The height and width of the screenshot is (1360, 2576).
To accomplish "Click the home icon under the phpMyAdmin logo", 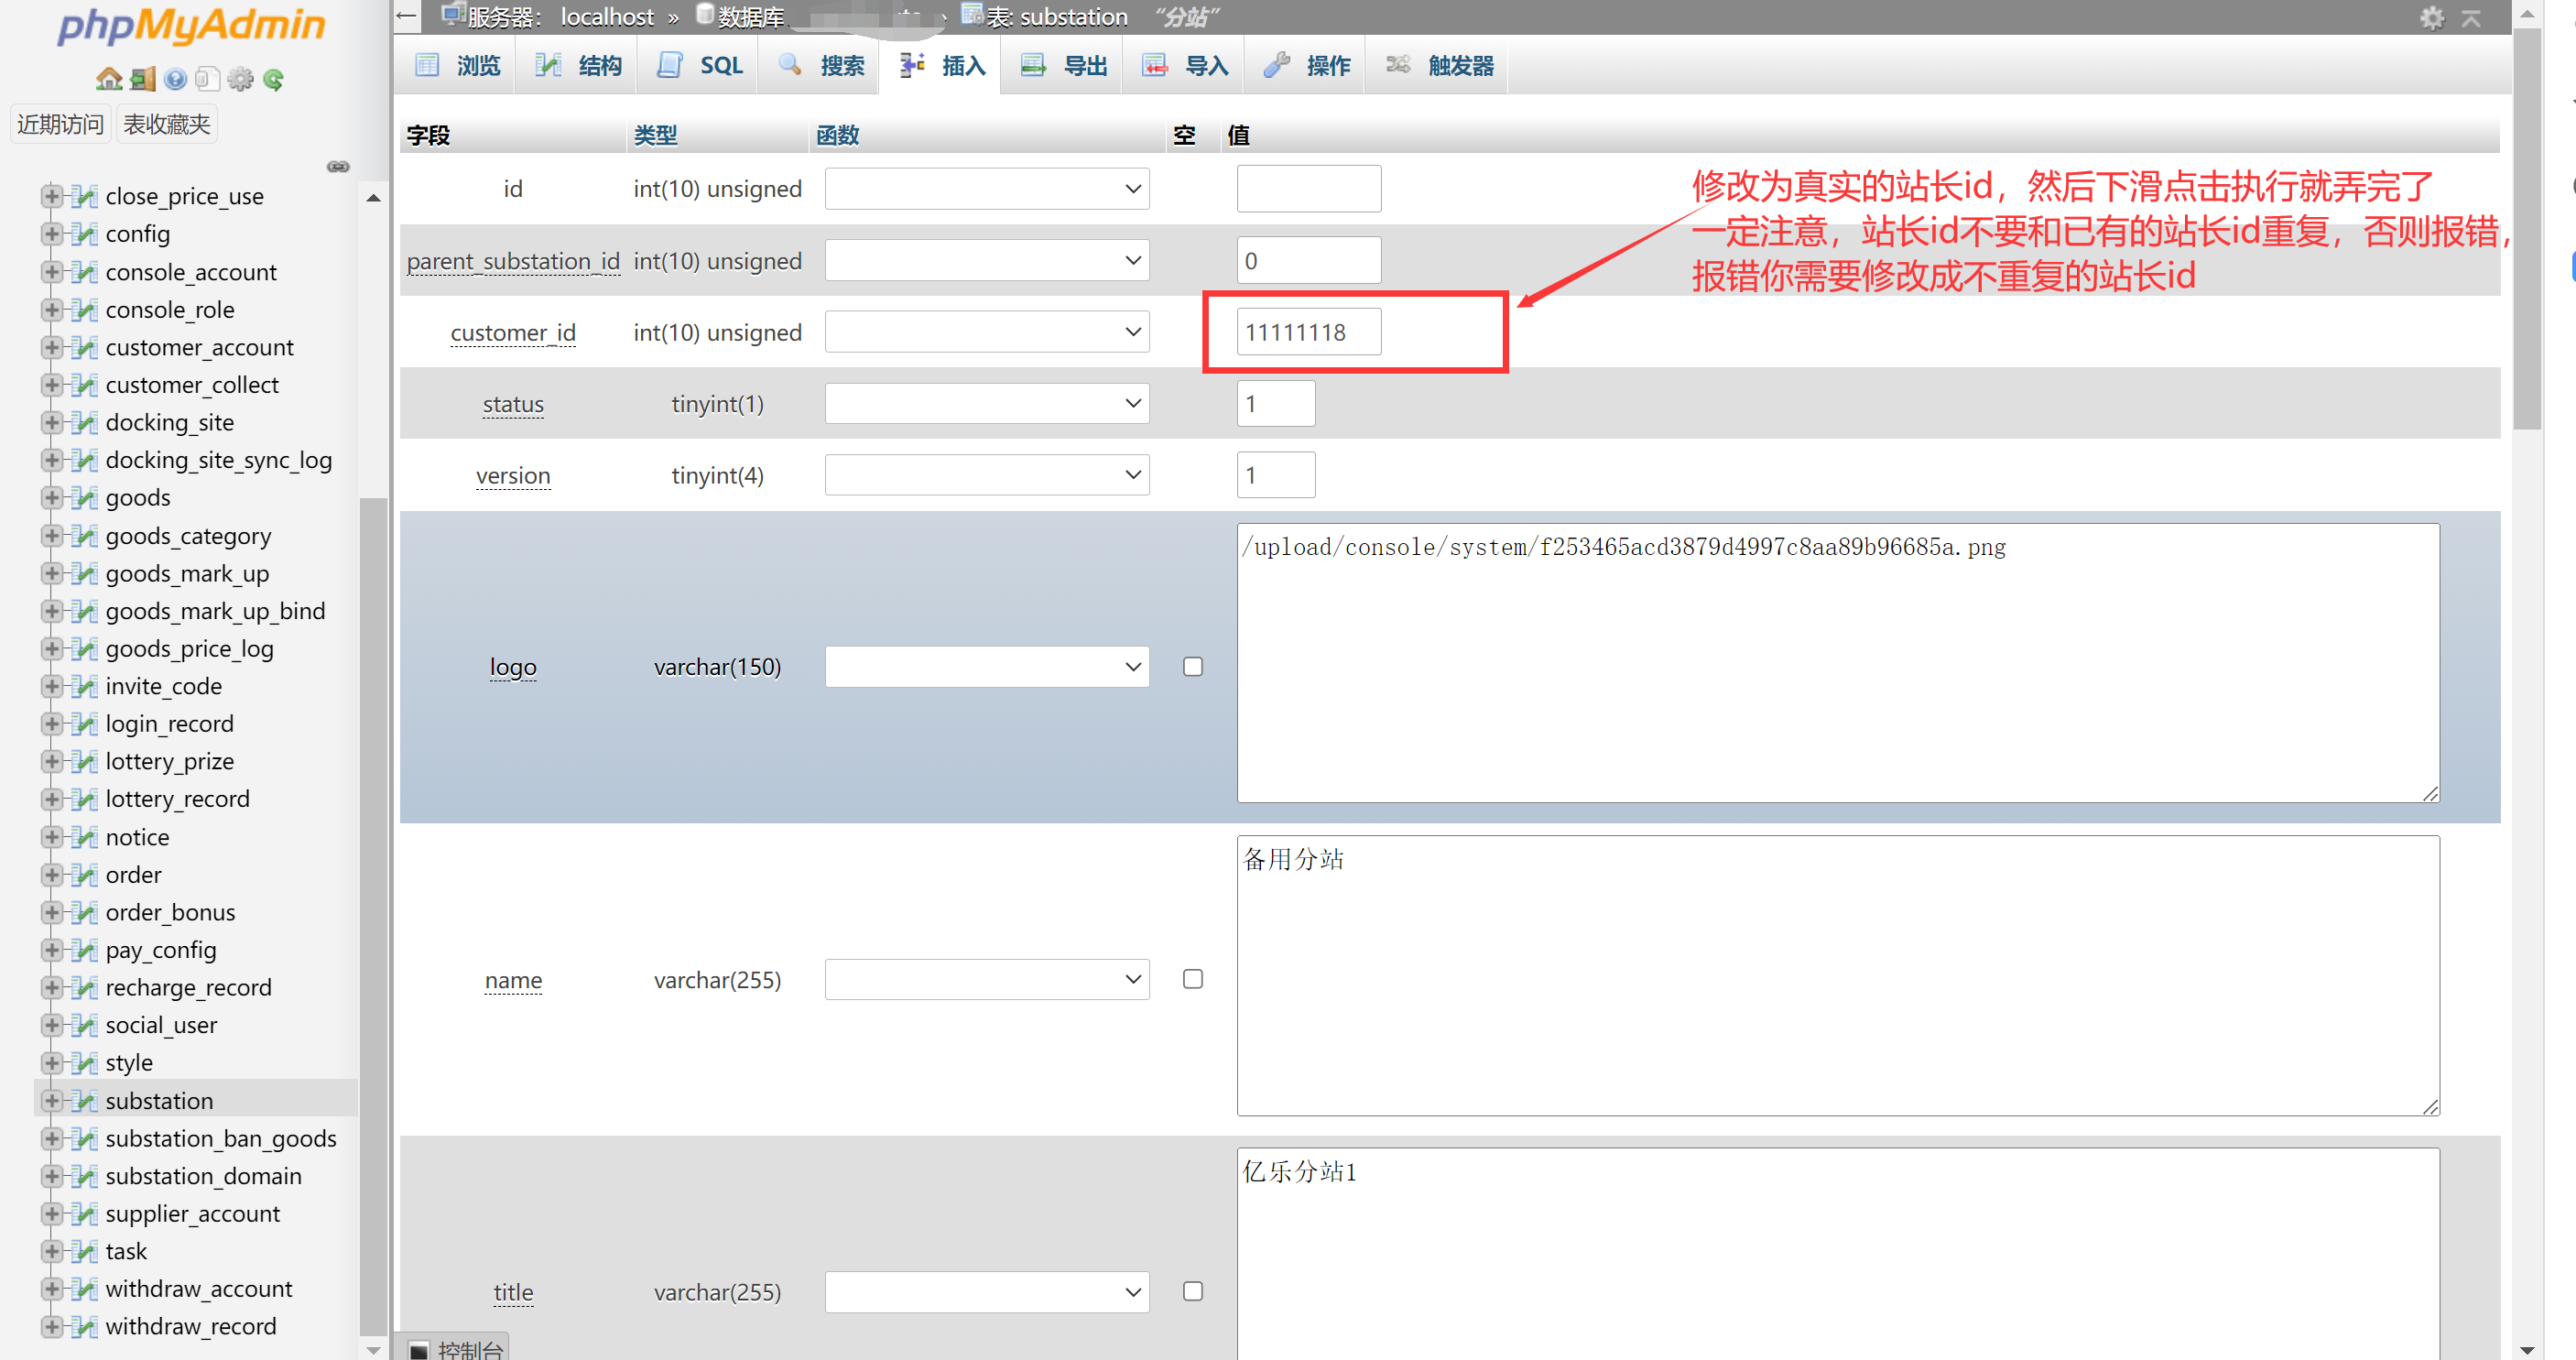I will tap(108, 79).
